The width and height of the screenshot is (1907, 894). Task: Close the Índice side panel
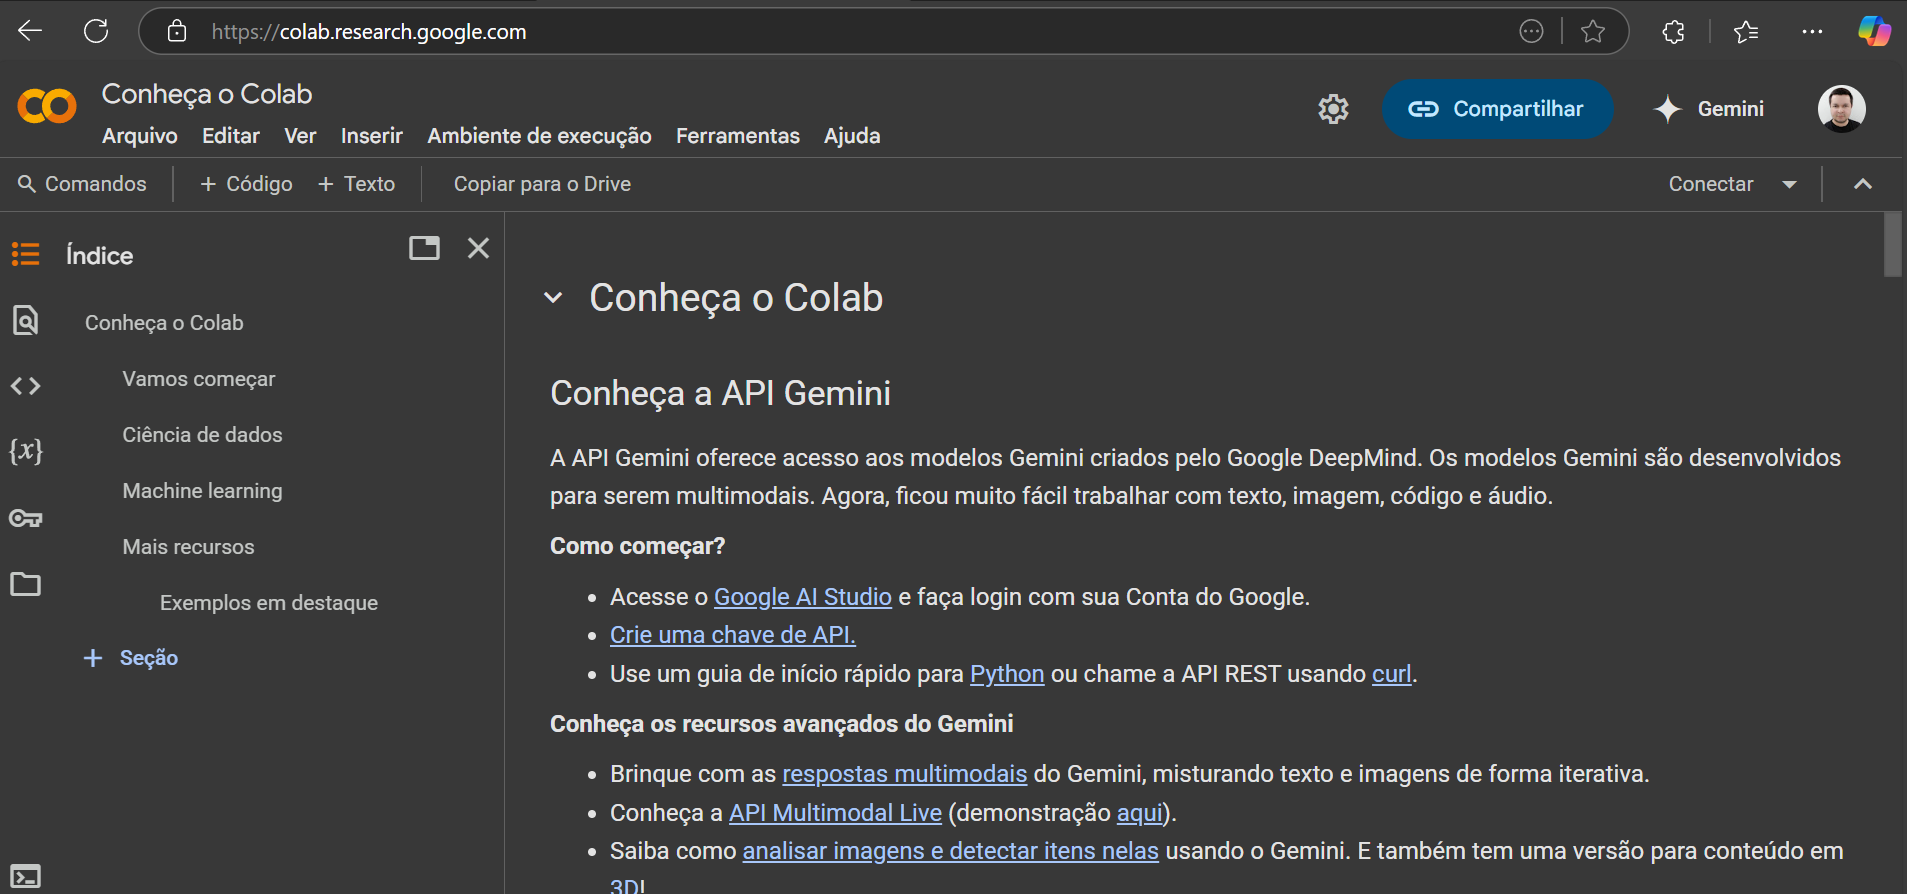479,248
